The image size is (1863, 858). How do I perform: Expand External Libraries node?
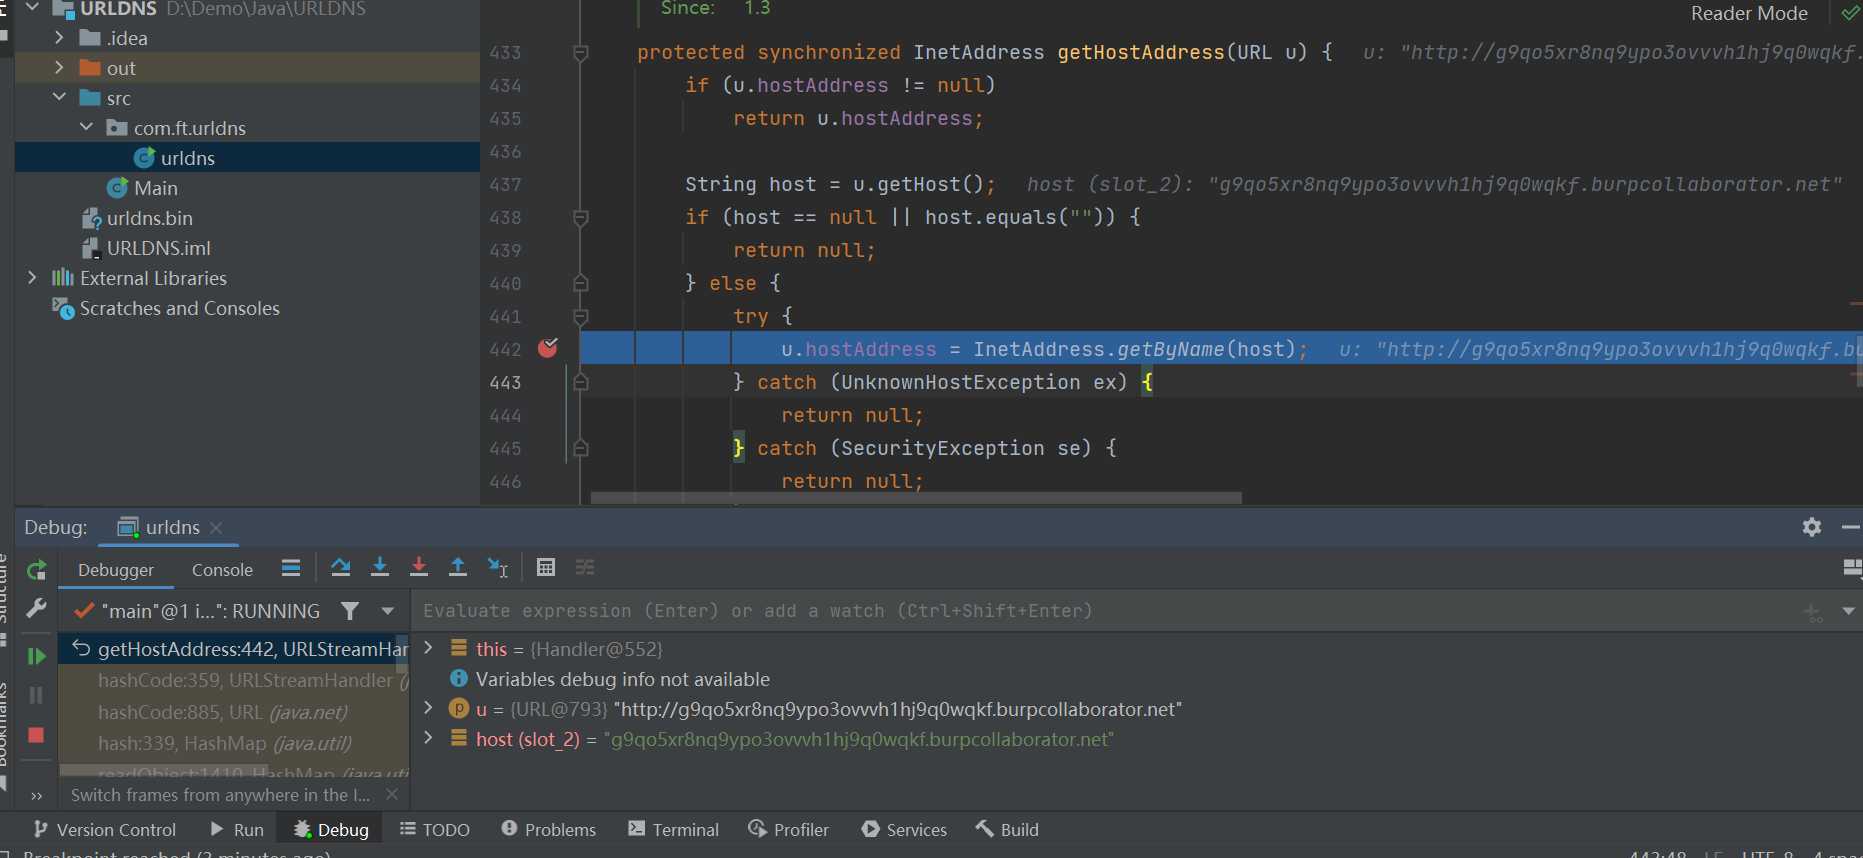tap(32, 278)
